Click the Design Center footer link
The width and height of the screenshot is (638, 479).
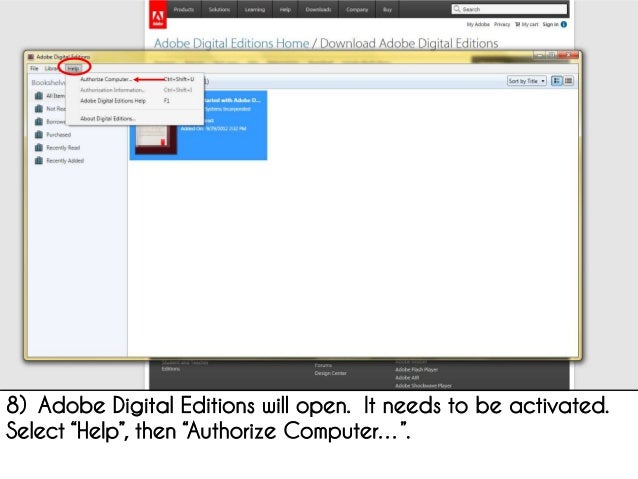click(331, 373)
